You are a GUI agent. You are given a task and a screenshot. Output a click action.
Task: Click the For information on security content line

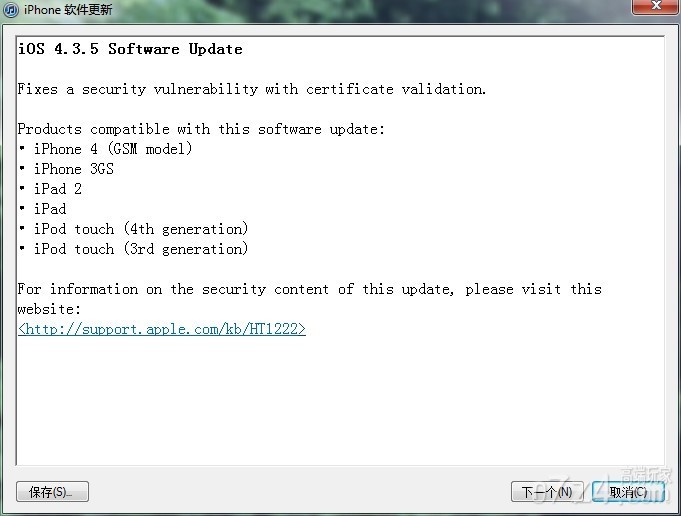pyautogui.click(x=310, y=289)
